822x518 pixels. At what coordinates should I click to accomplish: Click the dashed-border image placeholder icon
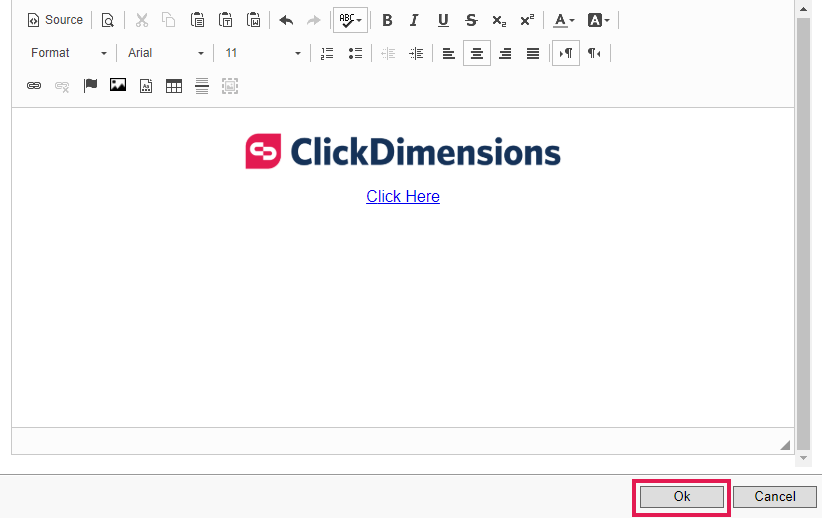tap(230, 86)
